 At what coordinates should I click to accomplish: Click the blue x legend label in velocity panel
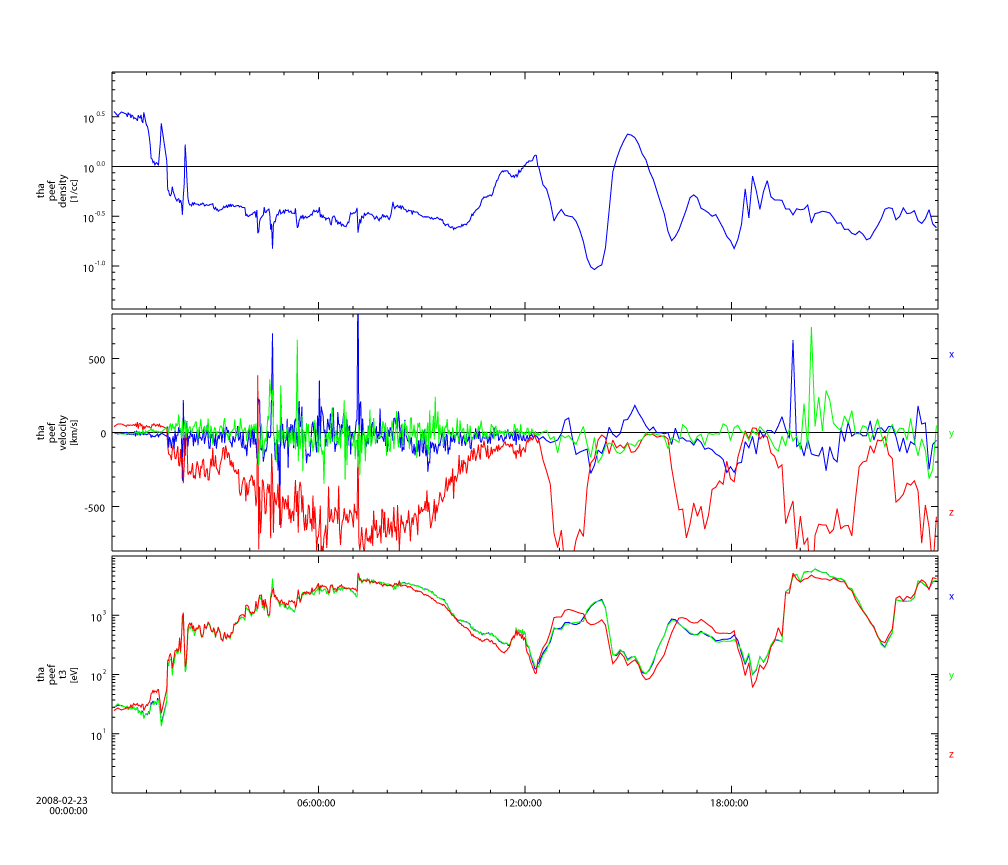[951, 355]
